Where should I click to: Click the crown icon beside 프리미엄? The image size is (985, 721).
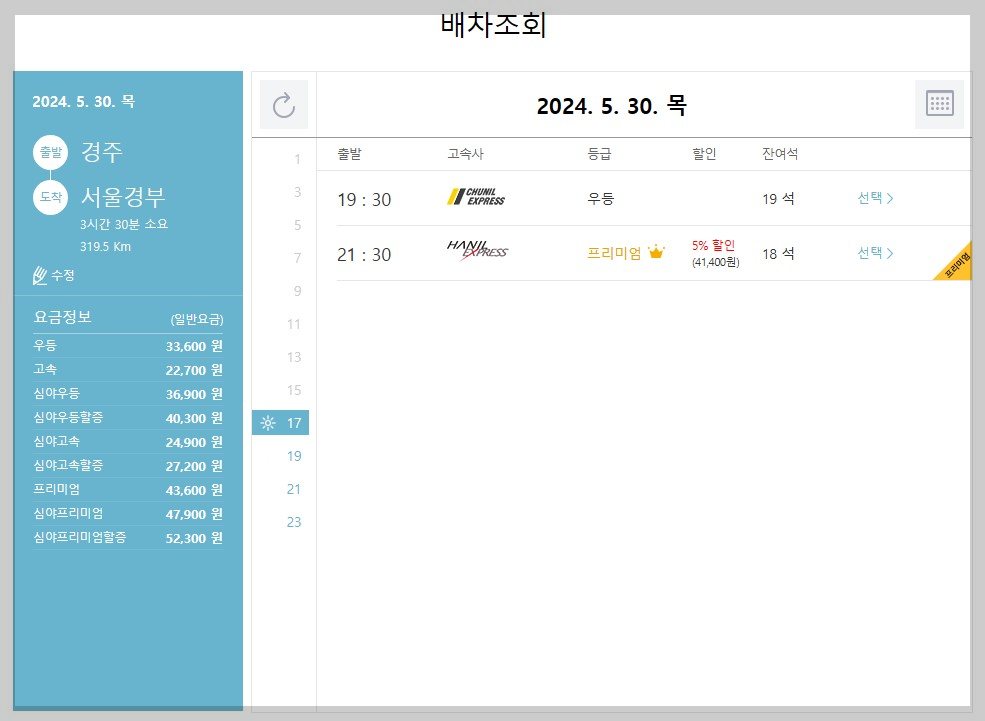[656, 252]
